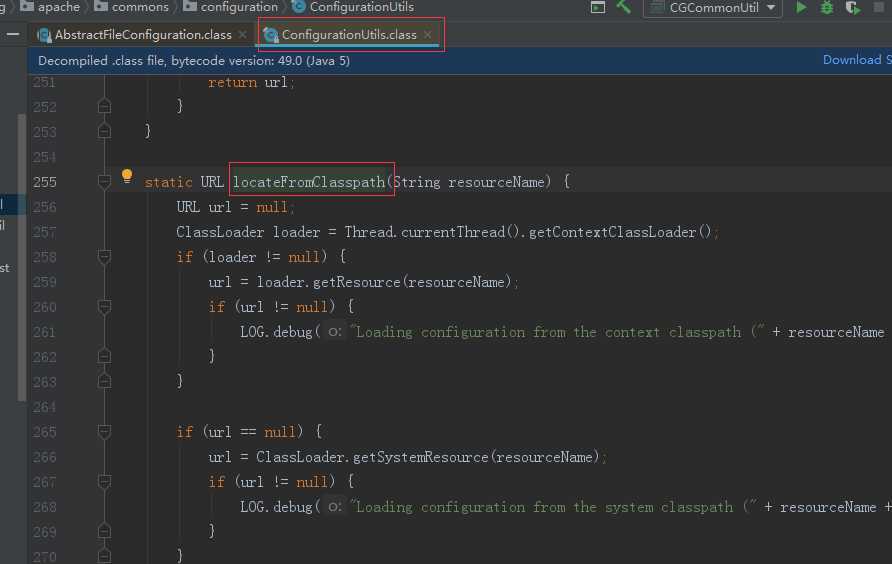Switch to AbstractFileConfiguration.class tab
Image resolution: width=892 pixels, height=564 pixels.
click(x=142, y=35)
